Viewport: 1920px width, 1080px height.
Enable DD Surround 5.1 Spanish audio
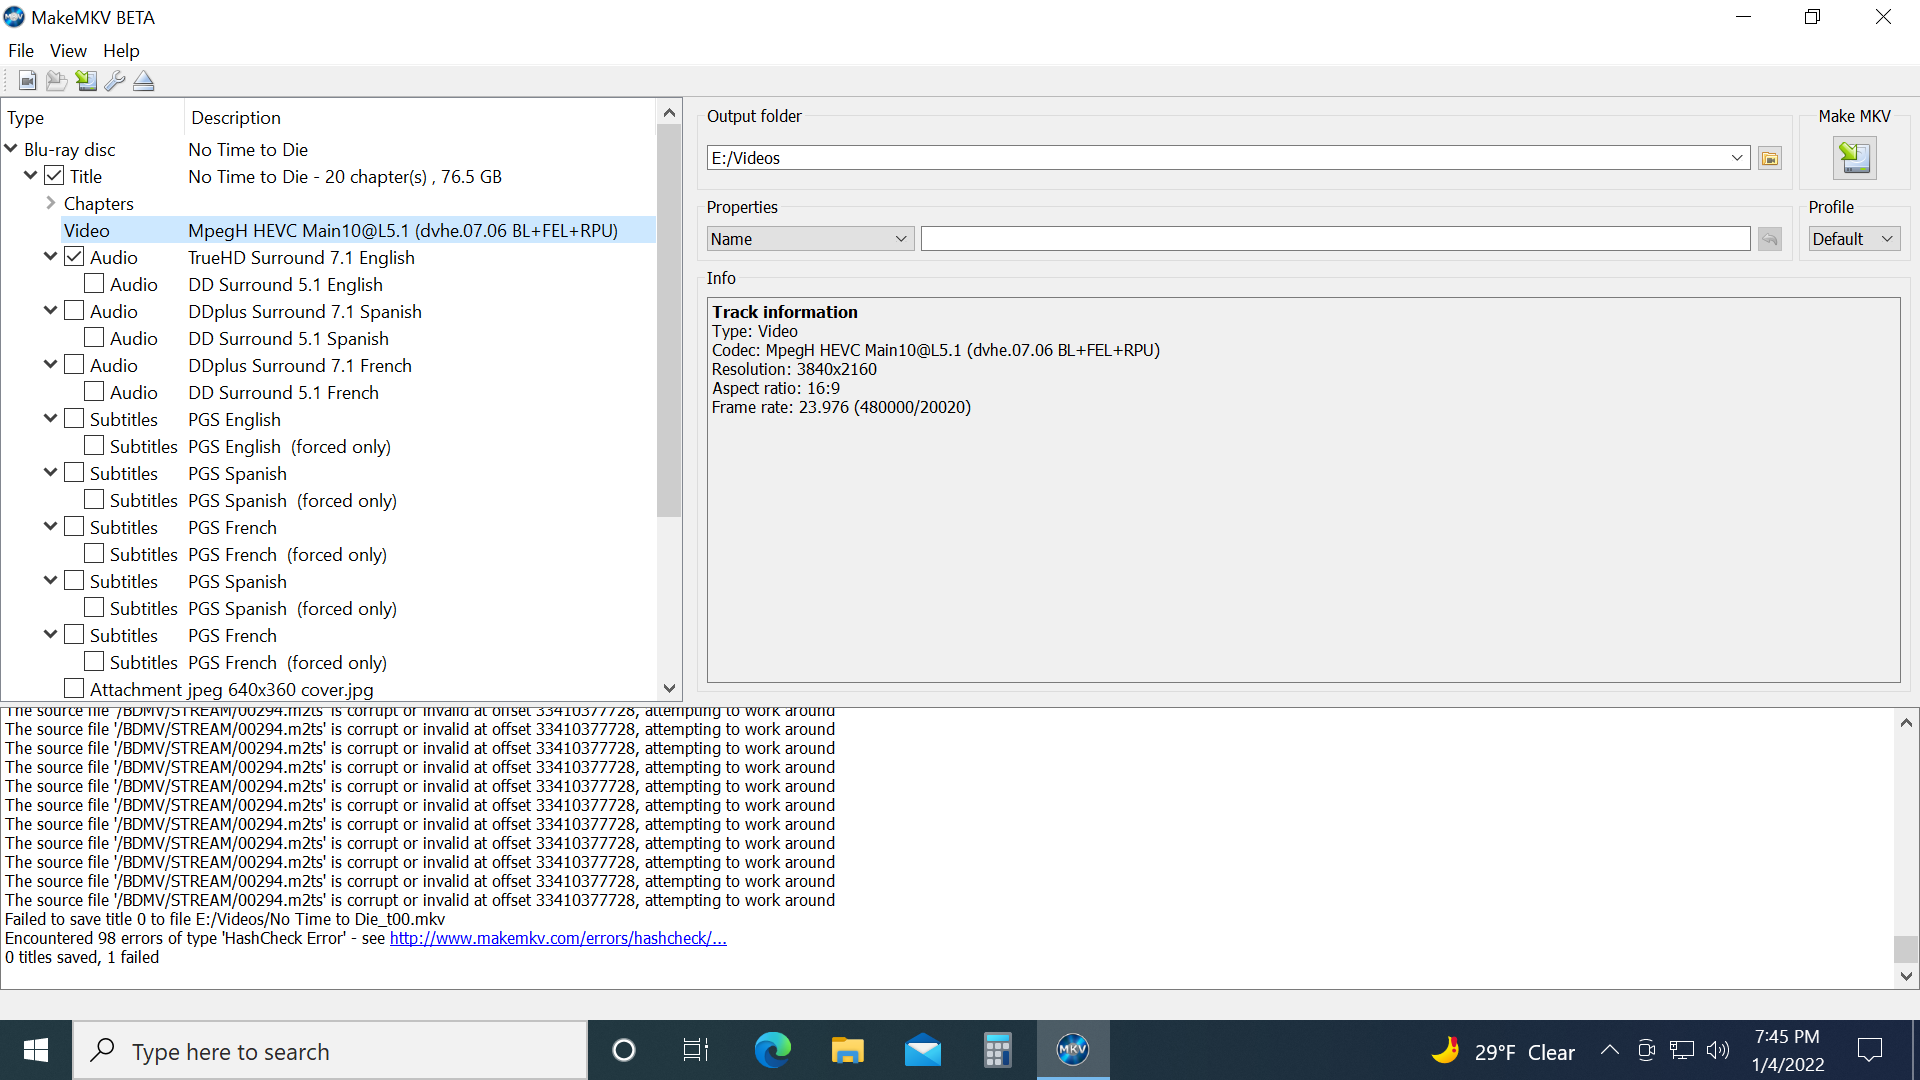[94, 338]
